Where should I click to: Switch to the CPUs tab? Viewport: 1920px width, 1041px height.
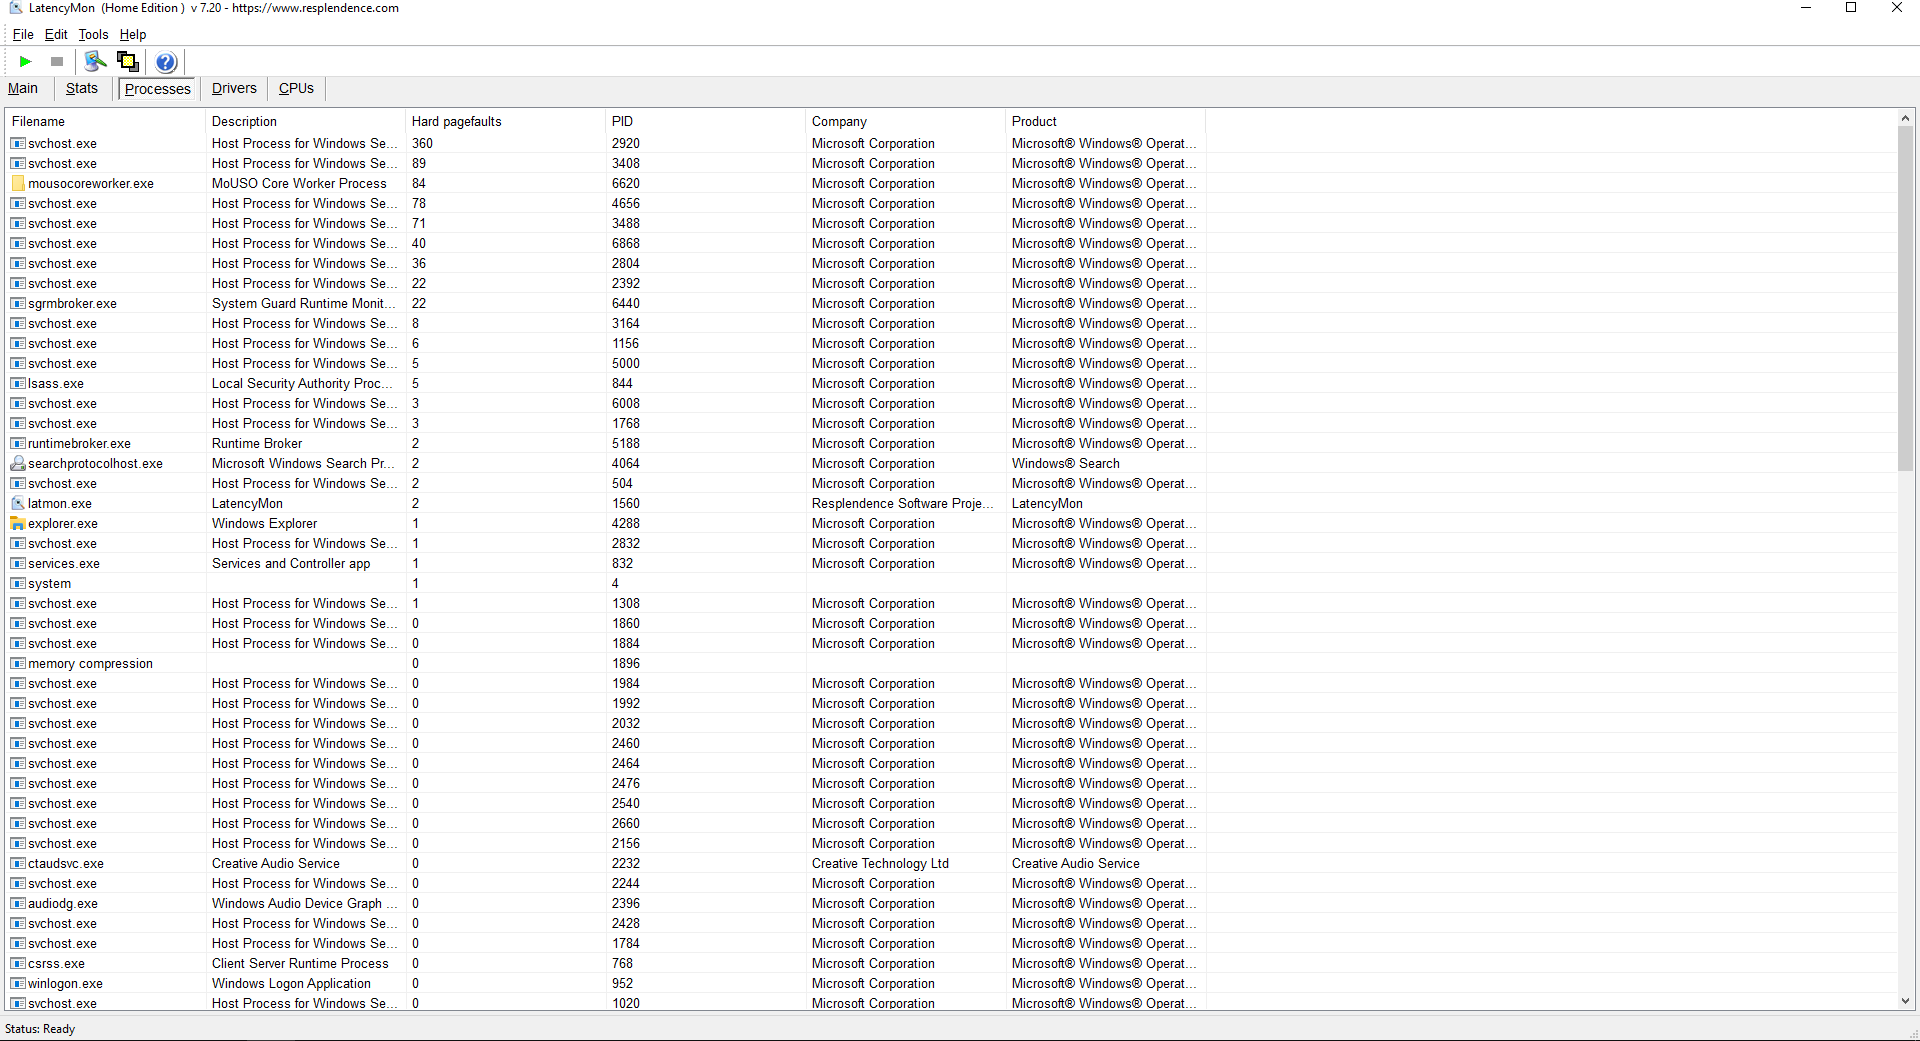click(x=296, y=88)
